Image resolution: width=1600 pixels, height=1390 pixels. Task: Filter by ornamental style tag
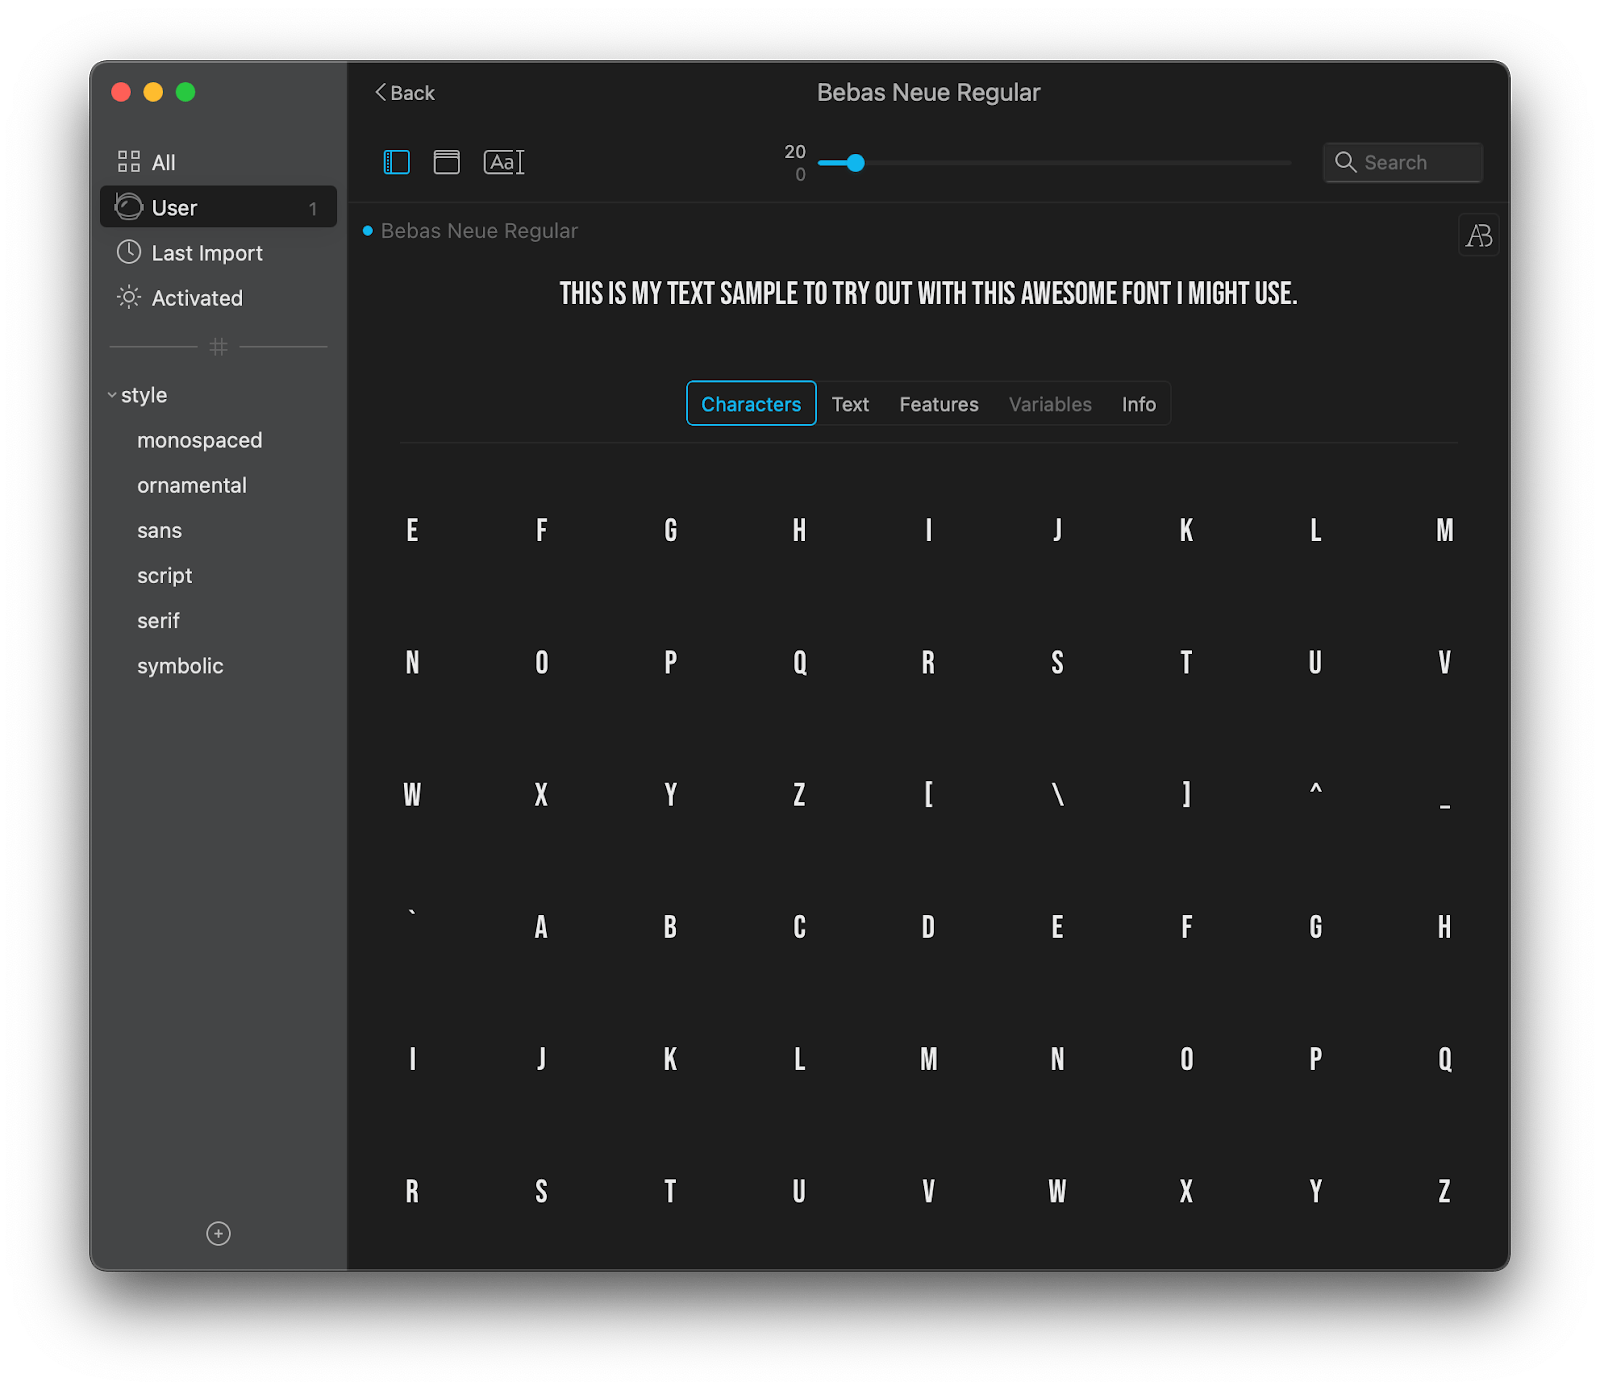[192, 485]
